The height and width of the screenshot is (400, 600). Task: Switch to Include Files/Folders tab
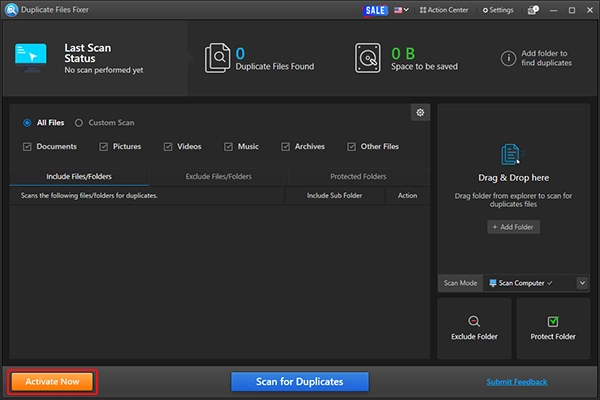(79, 176)
